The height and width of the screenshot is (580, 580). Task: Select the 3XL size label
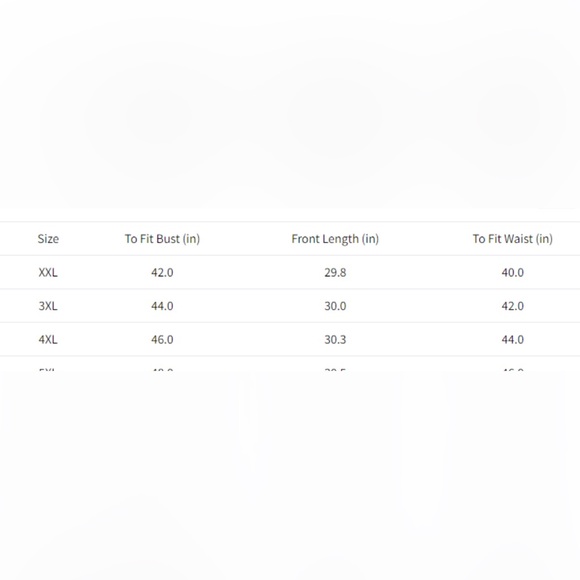48,306
